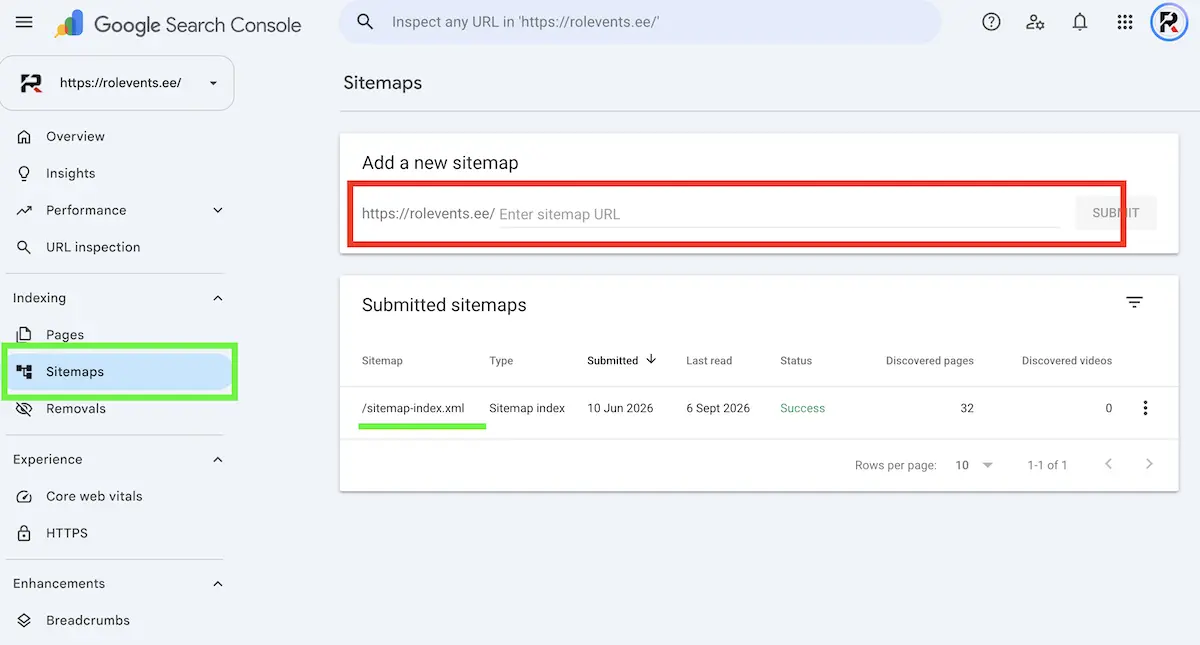1200x645 pixels.
Task: Expand the Performance chevron
Action: tap(218, 210)
